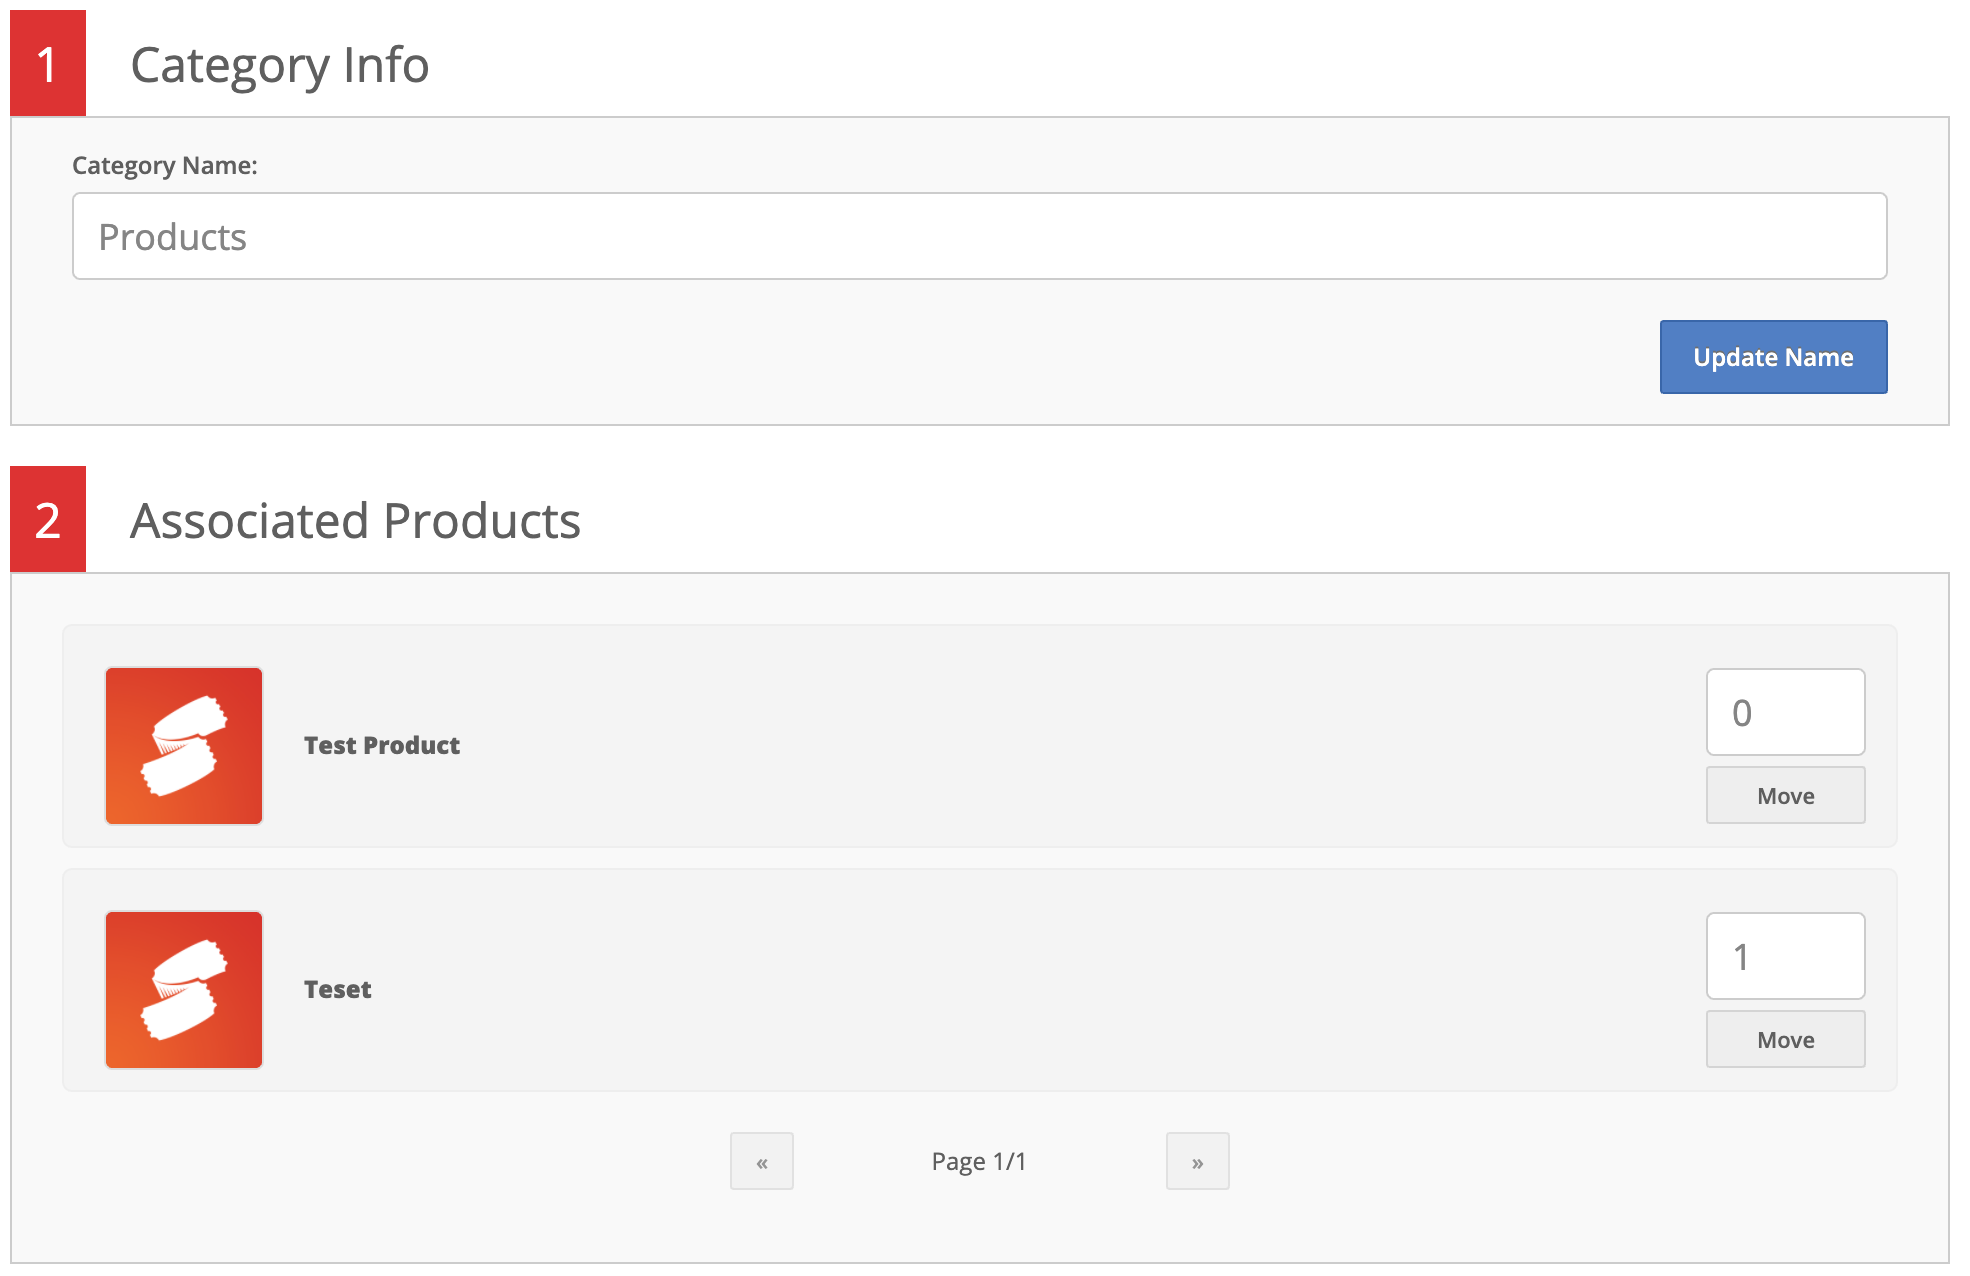Click Move button for Teset
This screenshot has height=1276, width=1970.
pos(1785,1039)
